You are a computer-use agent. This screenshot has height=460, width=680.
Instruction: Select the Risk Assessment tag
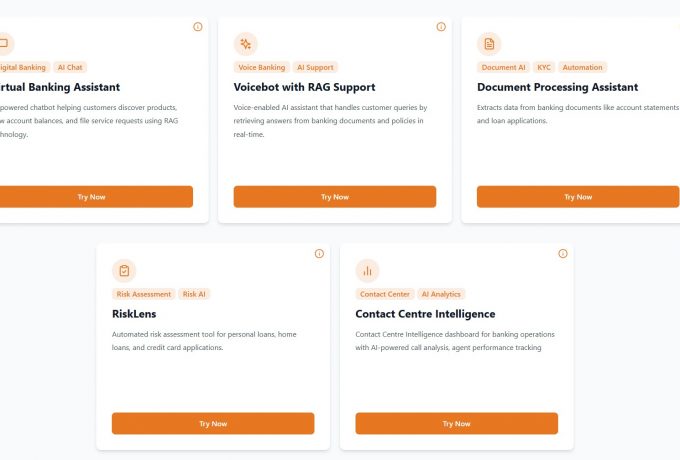(144, 295)
